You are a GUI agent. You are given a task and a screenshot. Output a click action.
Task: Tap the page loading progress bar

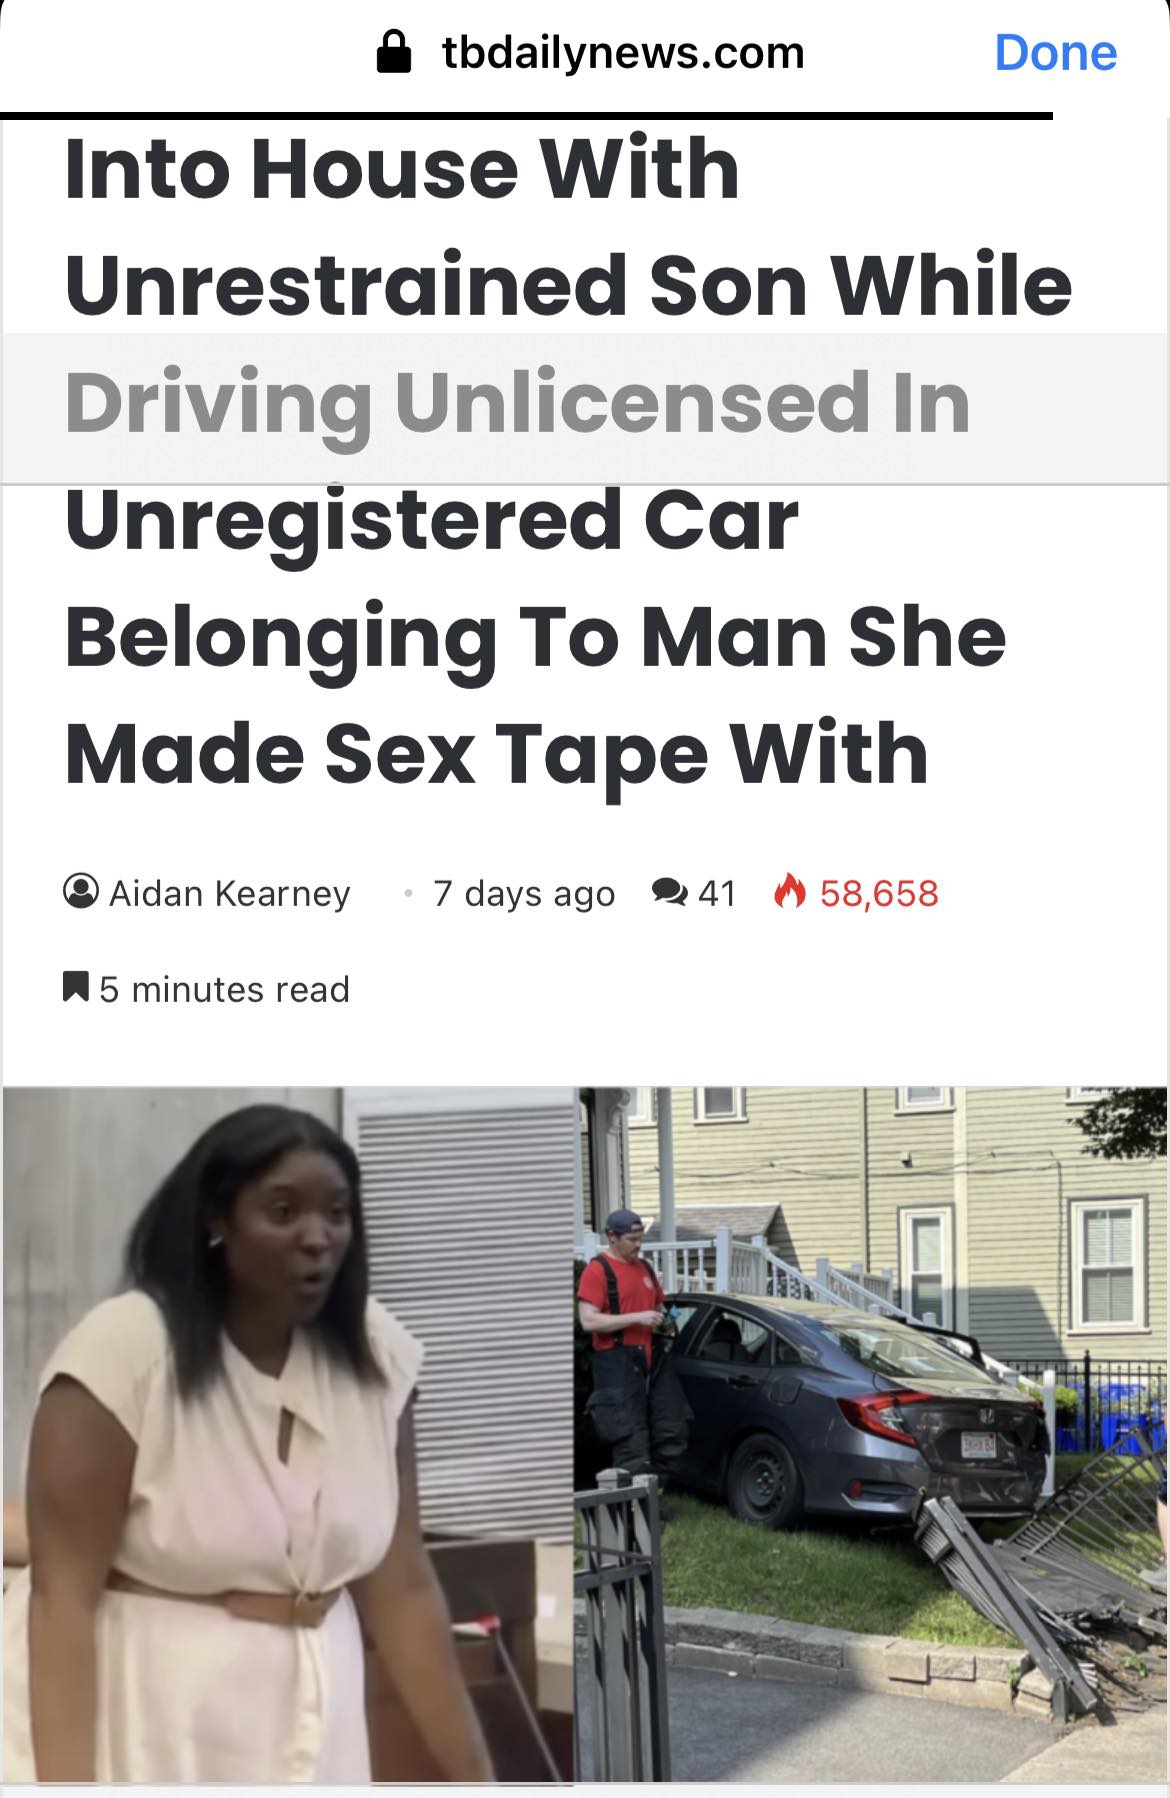[x=526, y=116]
